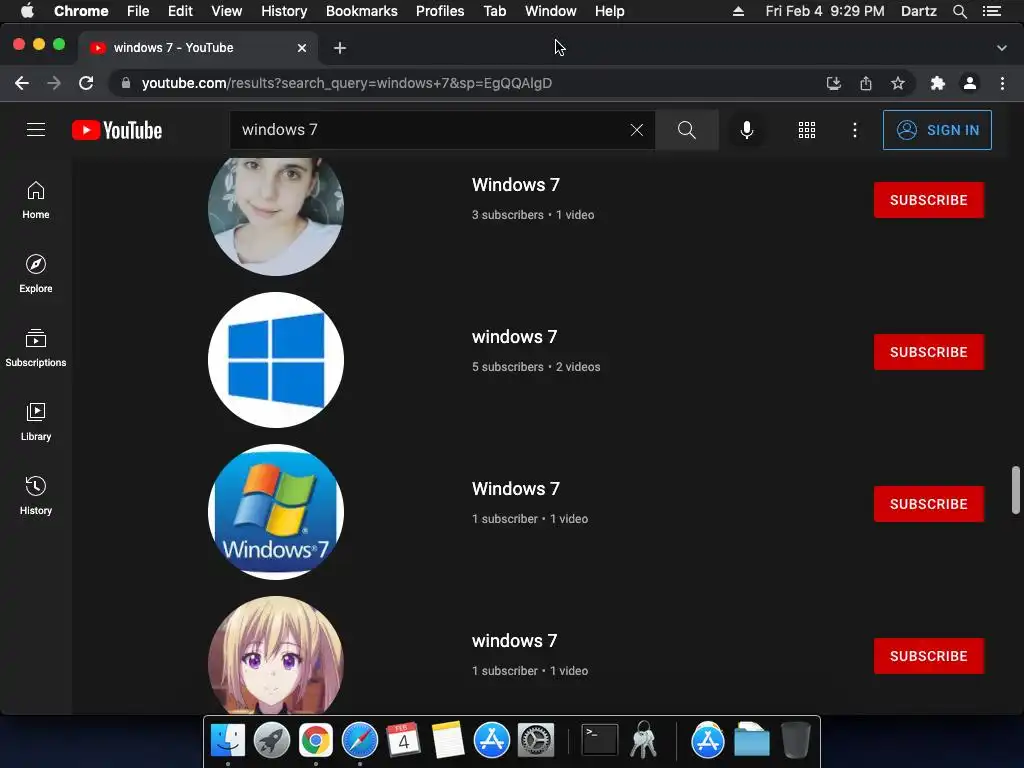
Task: Open the girl photo channel avatar
Action: point(276,216)
